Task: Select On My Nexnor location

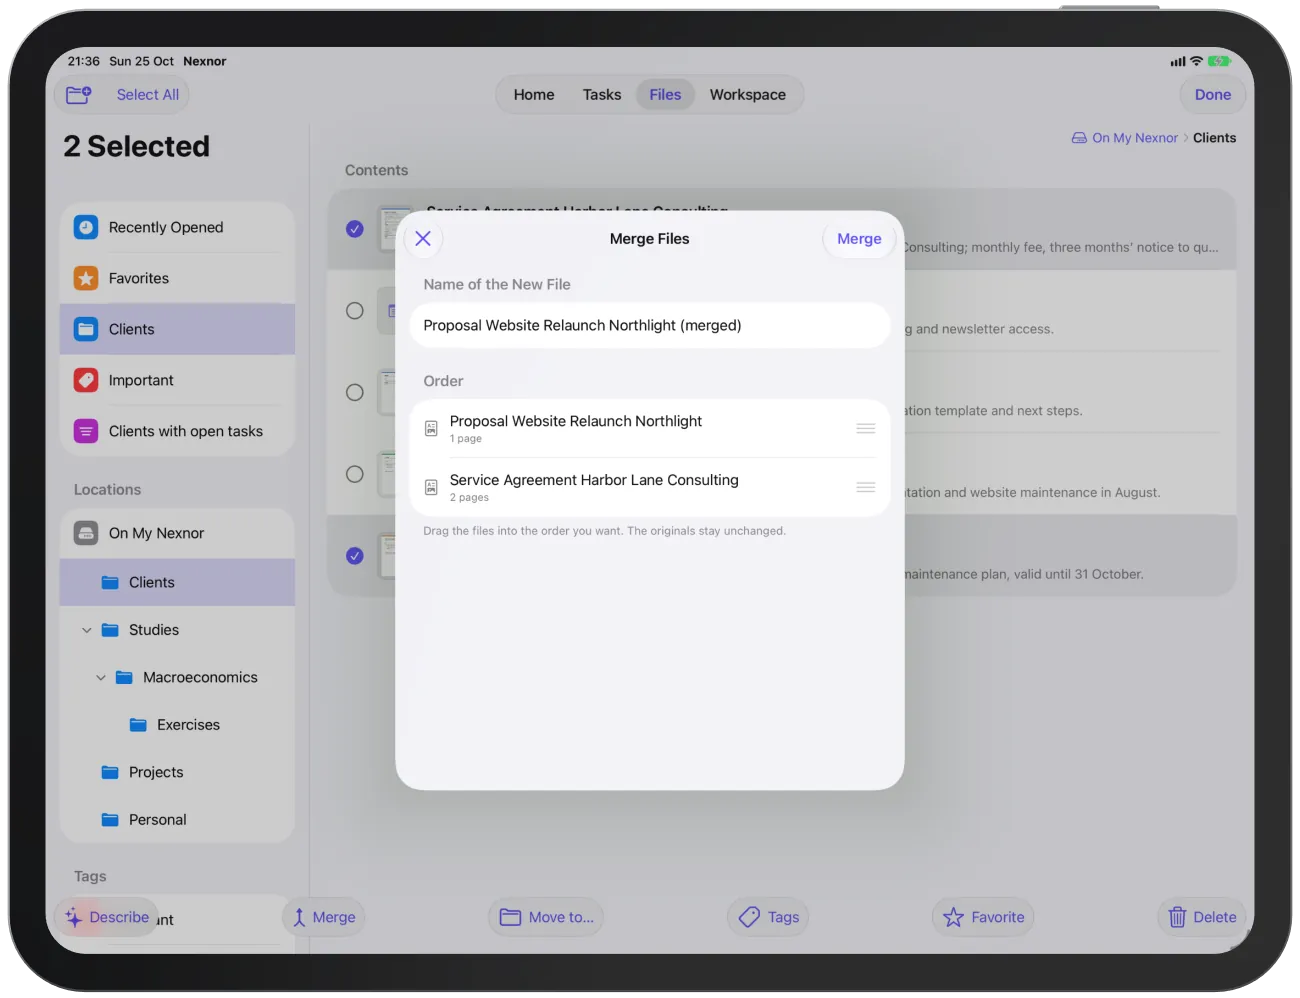Action: point(177,534)
